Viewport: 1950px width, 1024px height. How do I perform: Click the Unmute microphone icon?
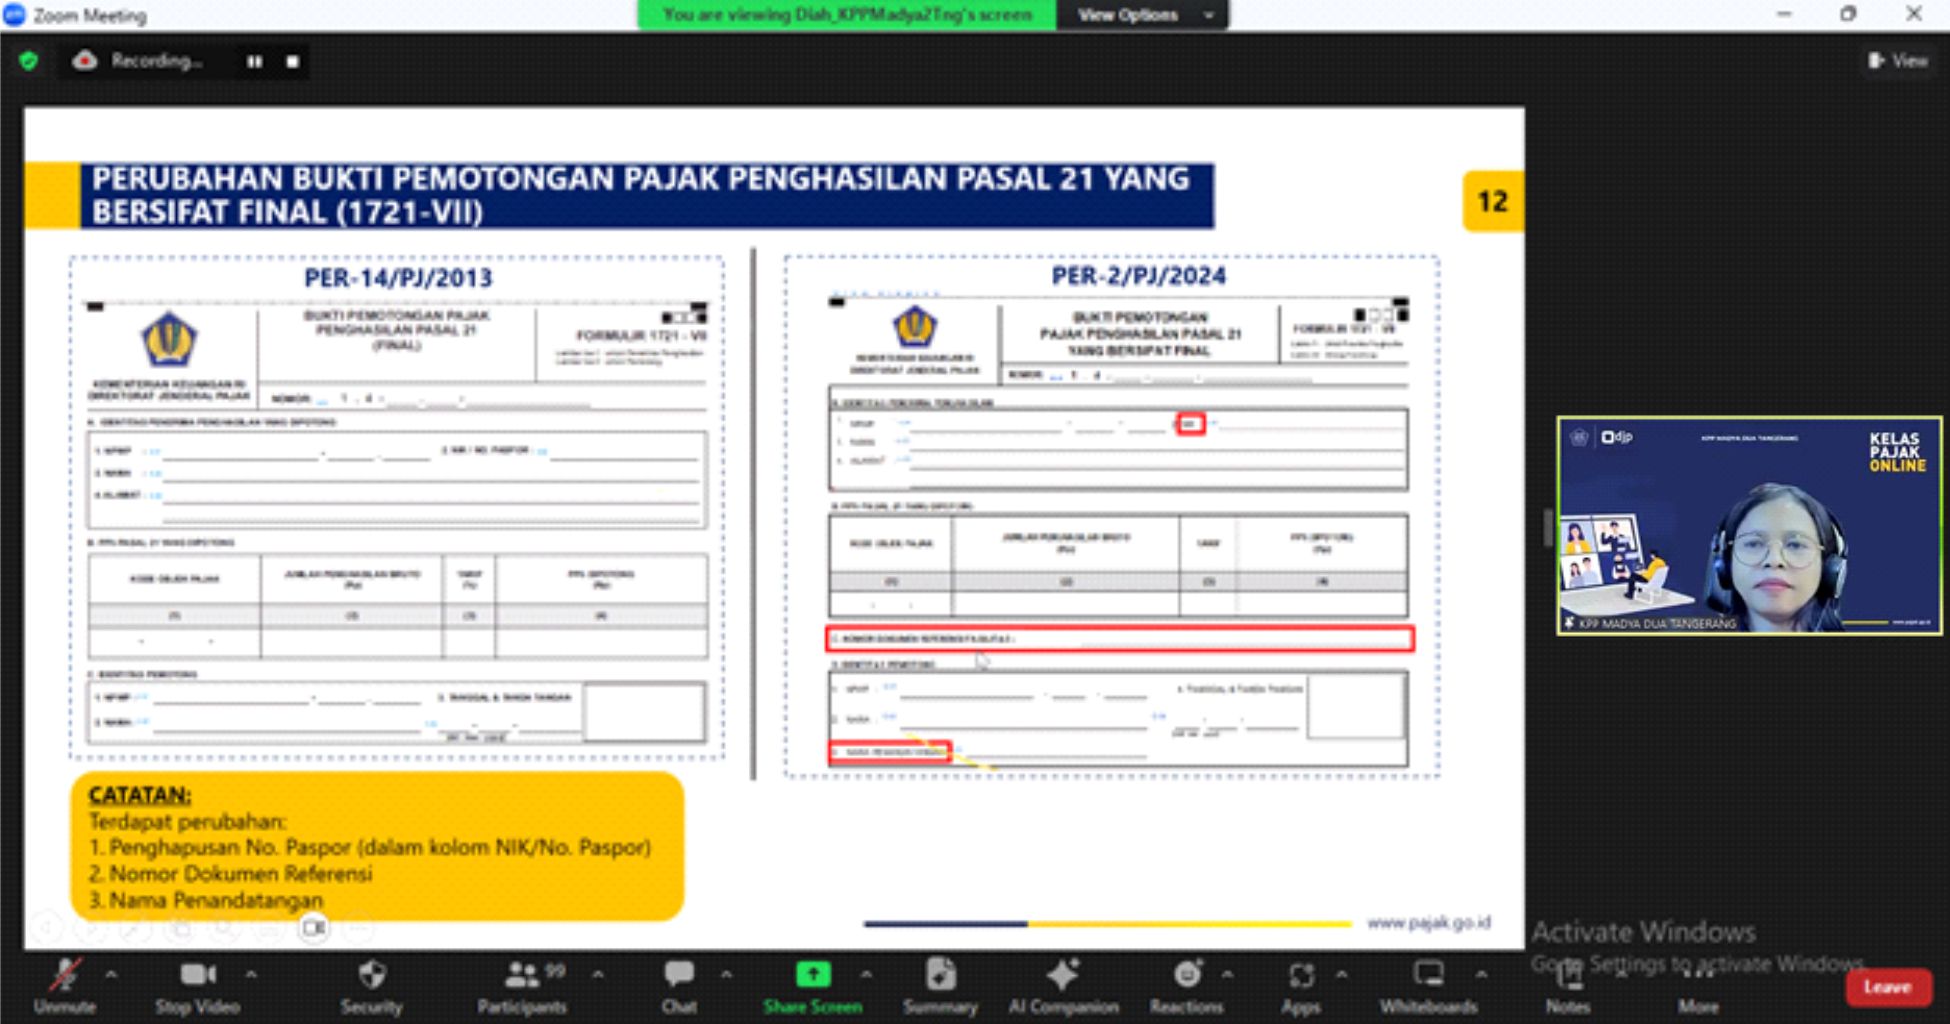point(66,975)
